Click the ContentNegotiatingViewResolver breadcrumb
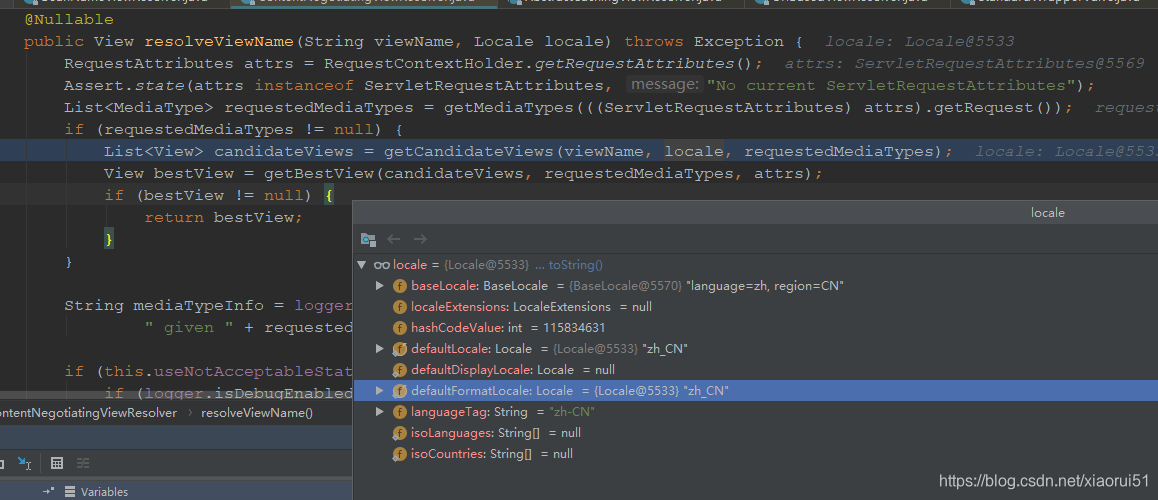The width and height of the screenshot is (1158, 500). 89,413
